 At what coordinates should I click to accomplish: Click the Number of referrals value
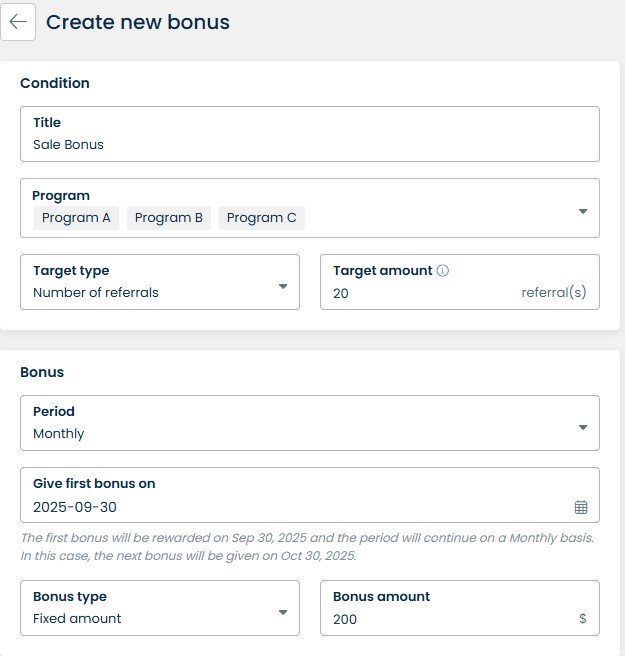(x=96, y=293)
